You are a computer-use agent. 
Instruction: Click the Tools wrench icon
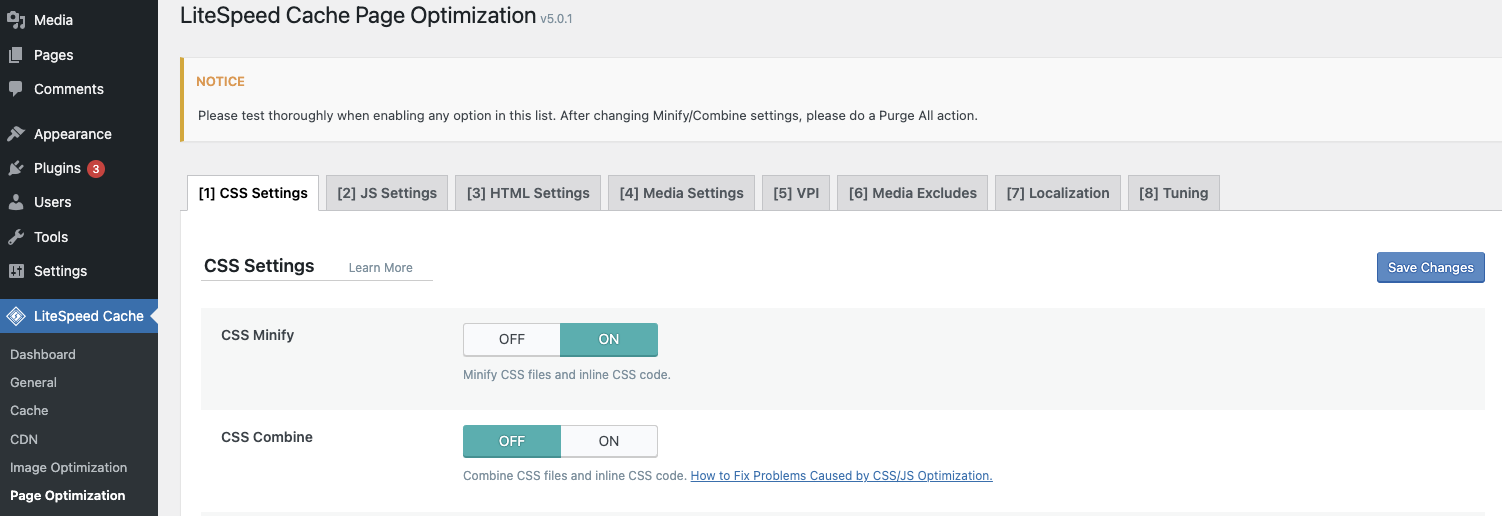(x=16, y=237)
